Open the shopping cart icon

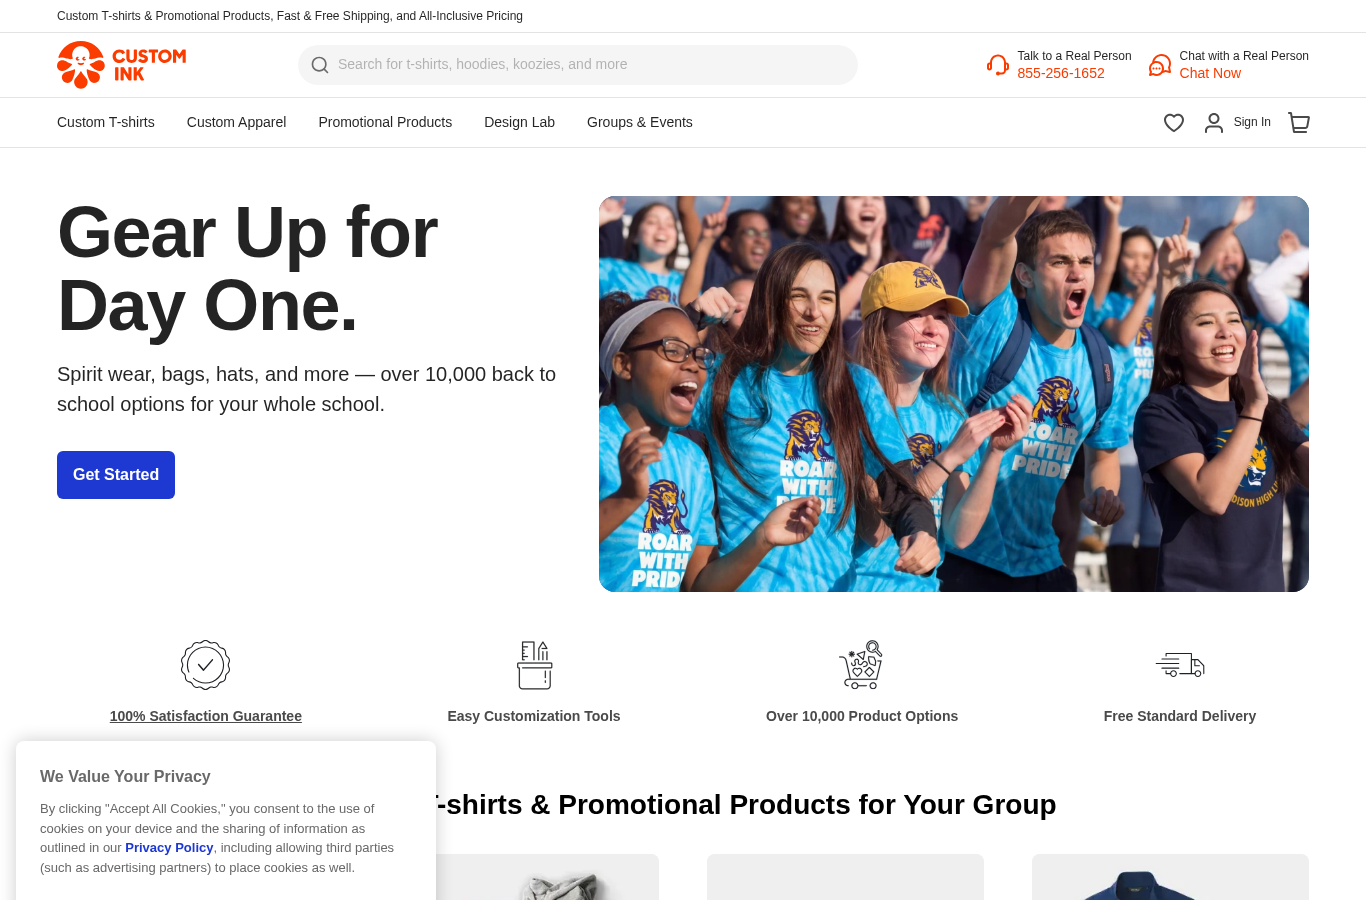pos(1299,123)
